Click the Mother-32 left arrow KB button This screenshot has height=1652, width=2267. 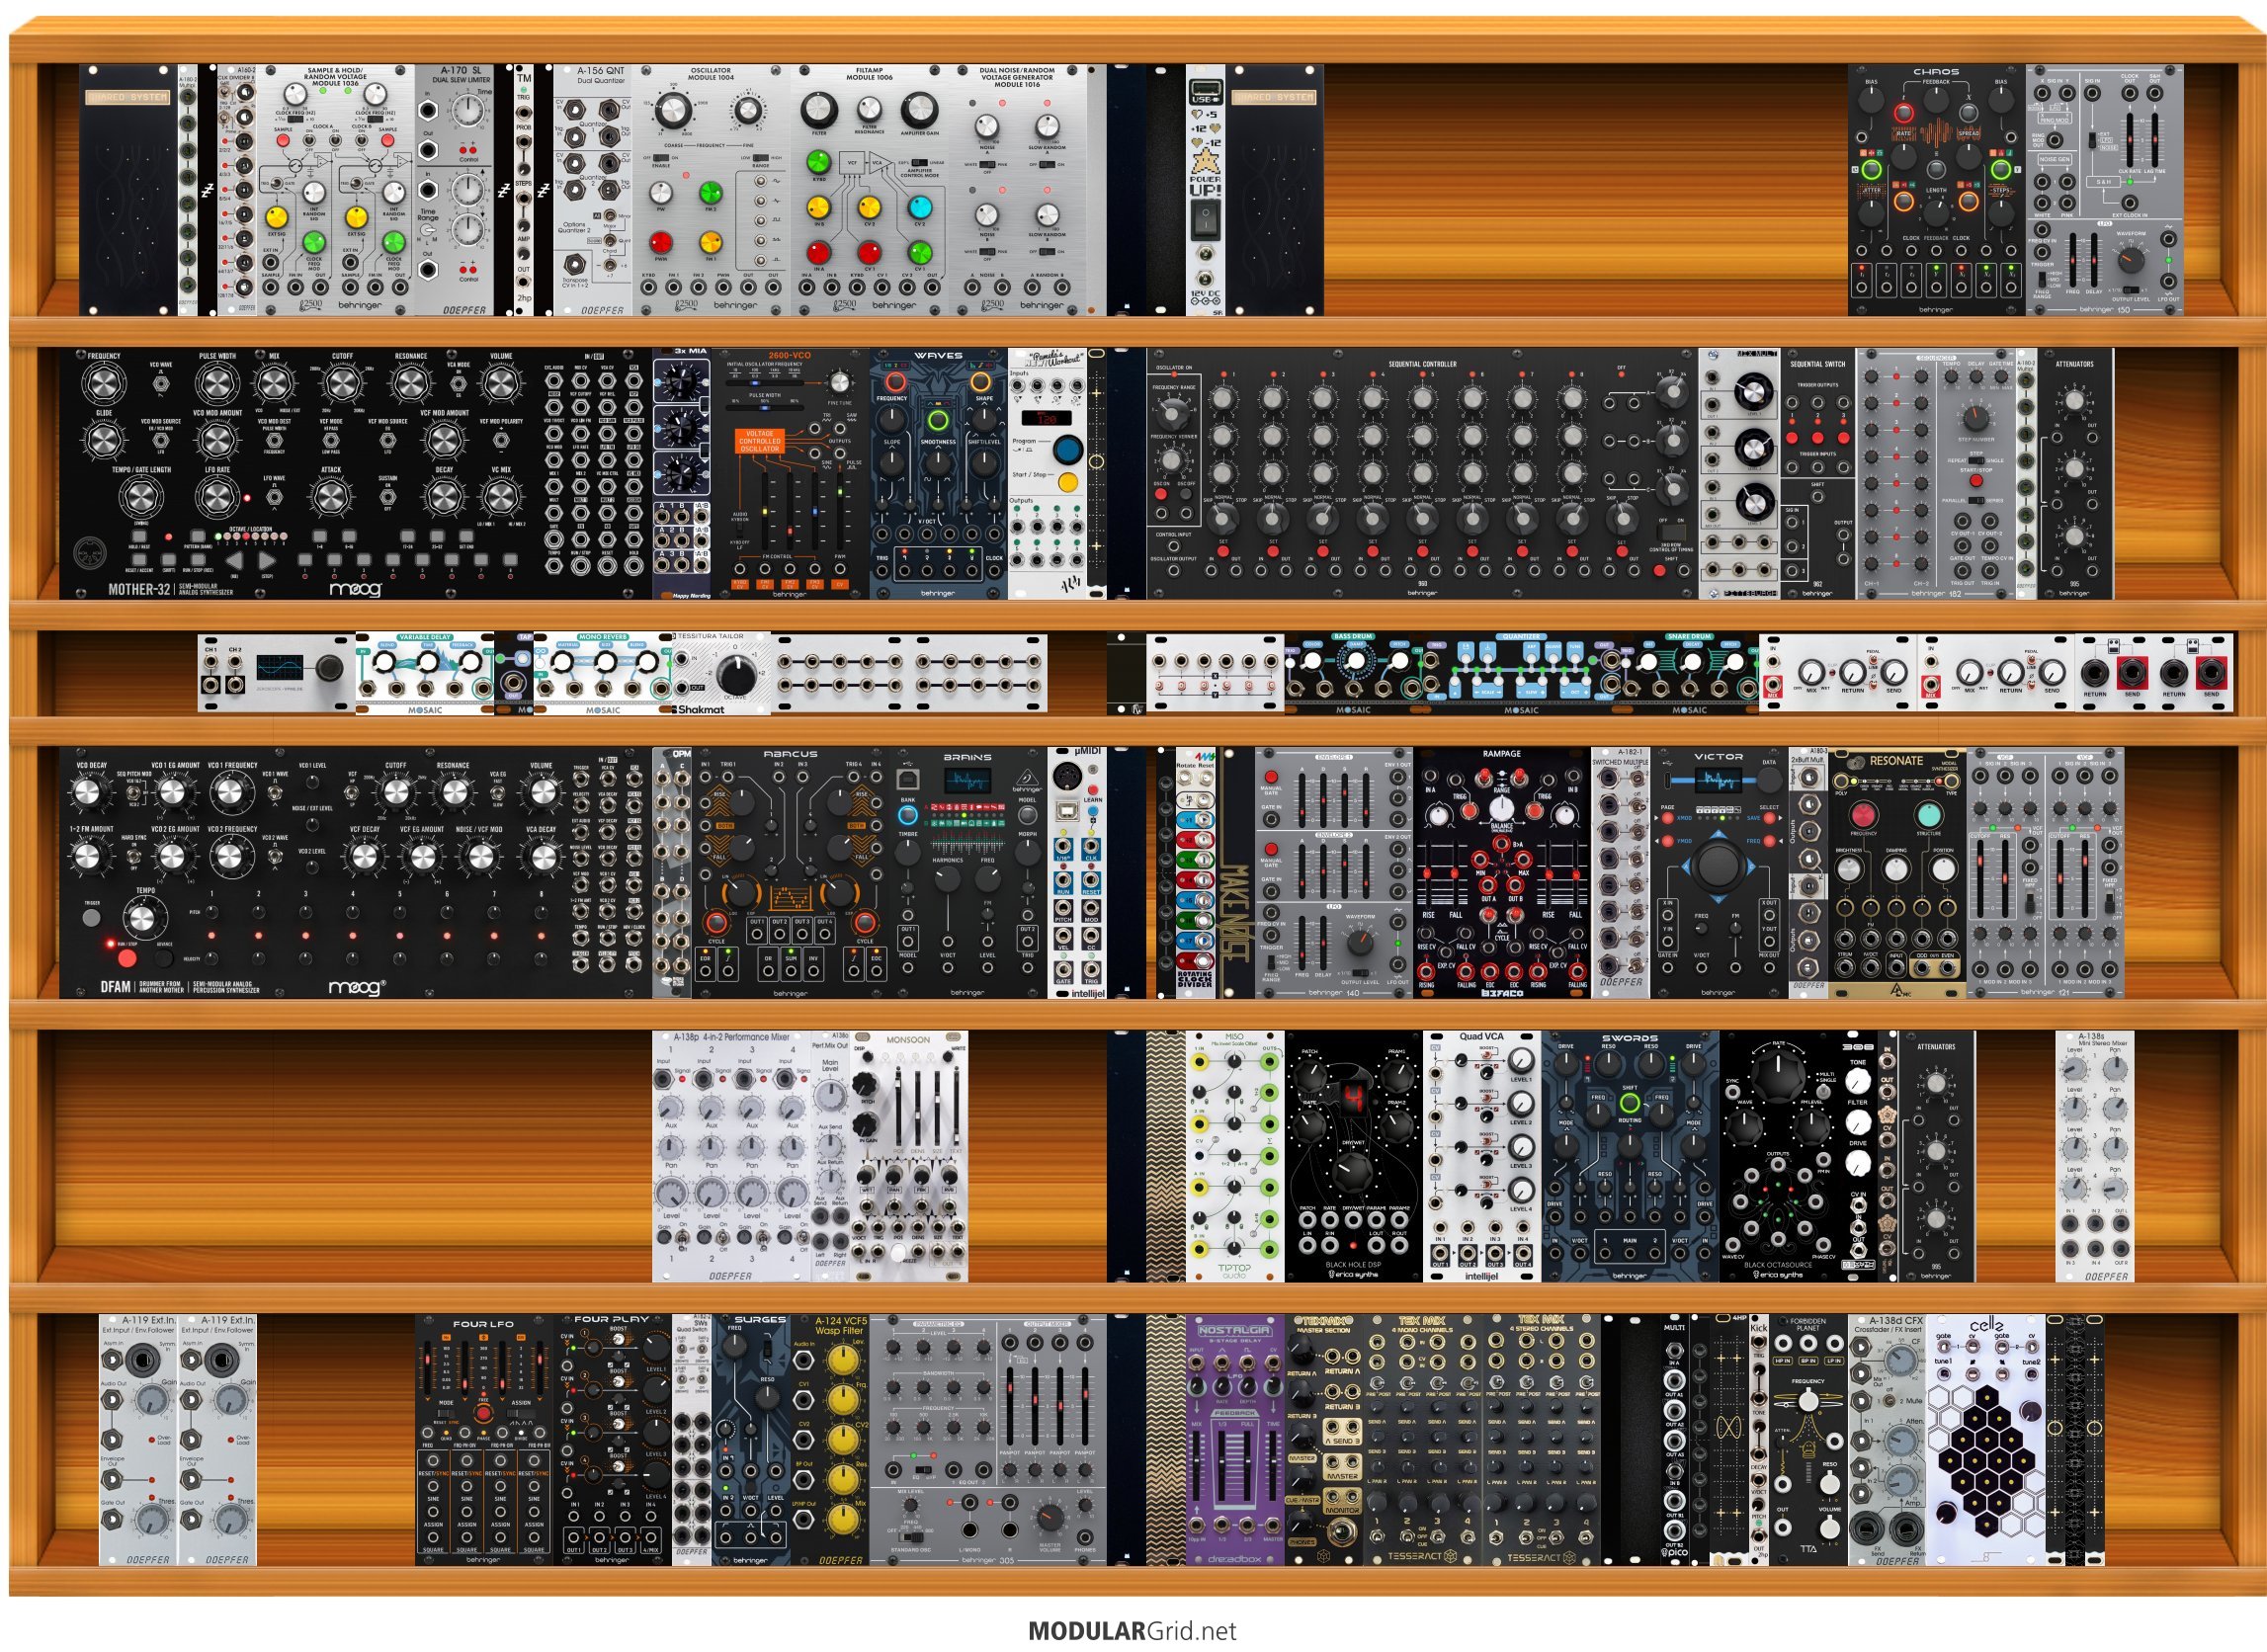[236, 561]
